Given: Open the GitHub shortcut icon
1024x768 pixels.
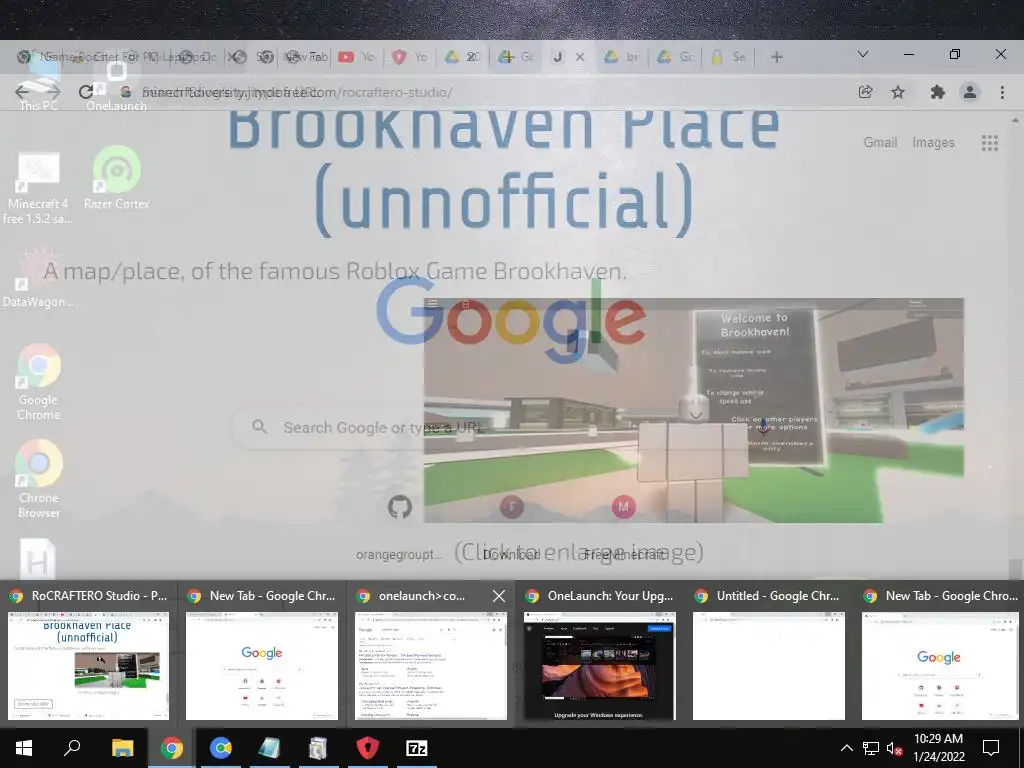Looking at the screenshot, I should click(400, 507).
